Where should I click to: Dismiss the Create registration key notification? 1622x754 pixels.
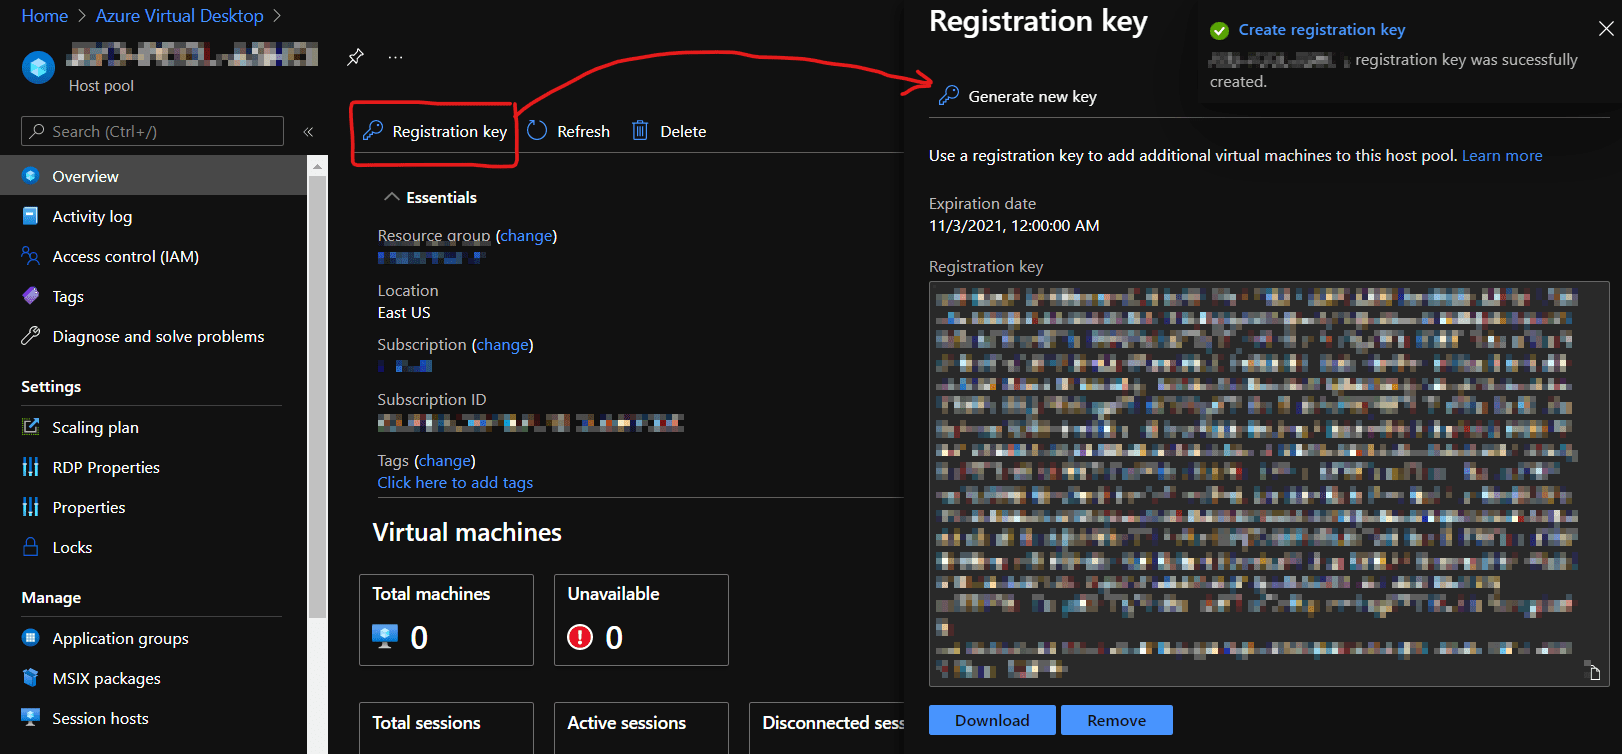coord(1606,29)
